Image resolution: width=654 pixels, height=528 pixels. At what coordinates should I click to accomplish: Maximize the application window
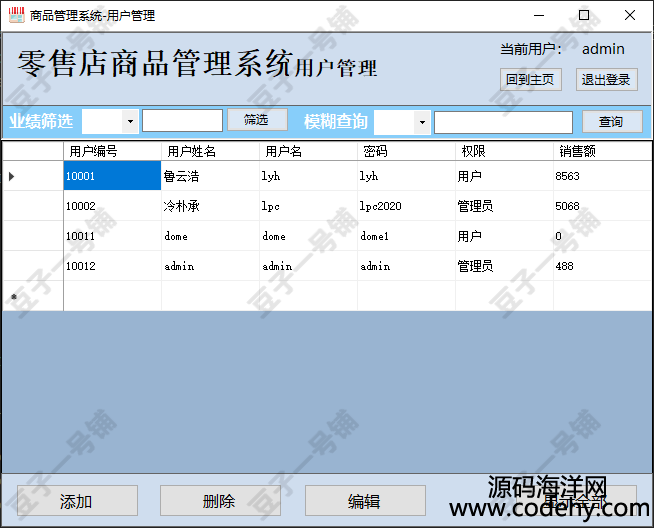click(584, 15)
